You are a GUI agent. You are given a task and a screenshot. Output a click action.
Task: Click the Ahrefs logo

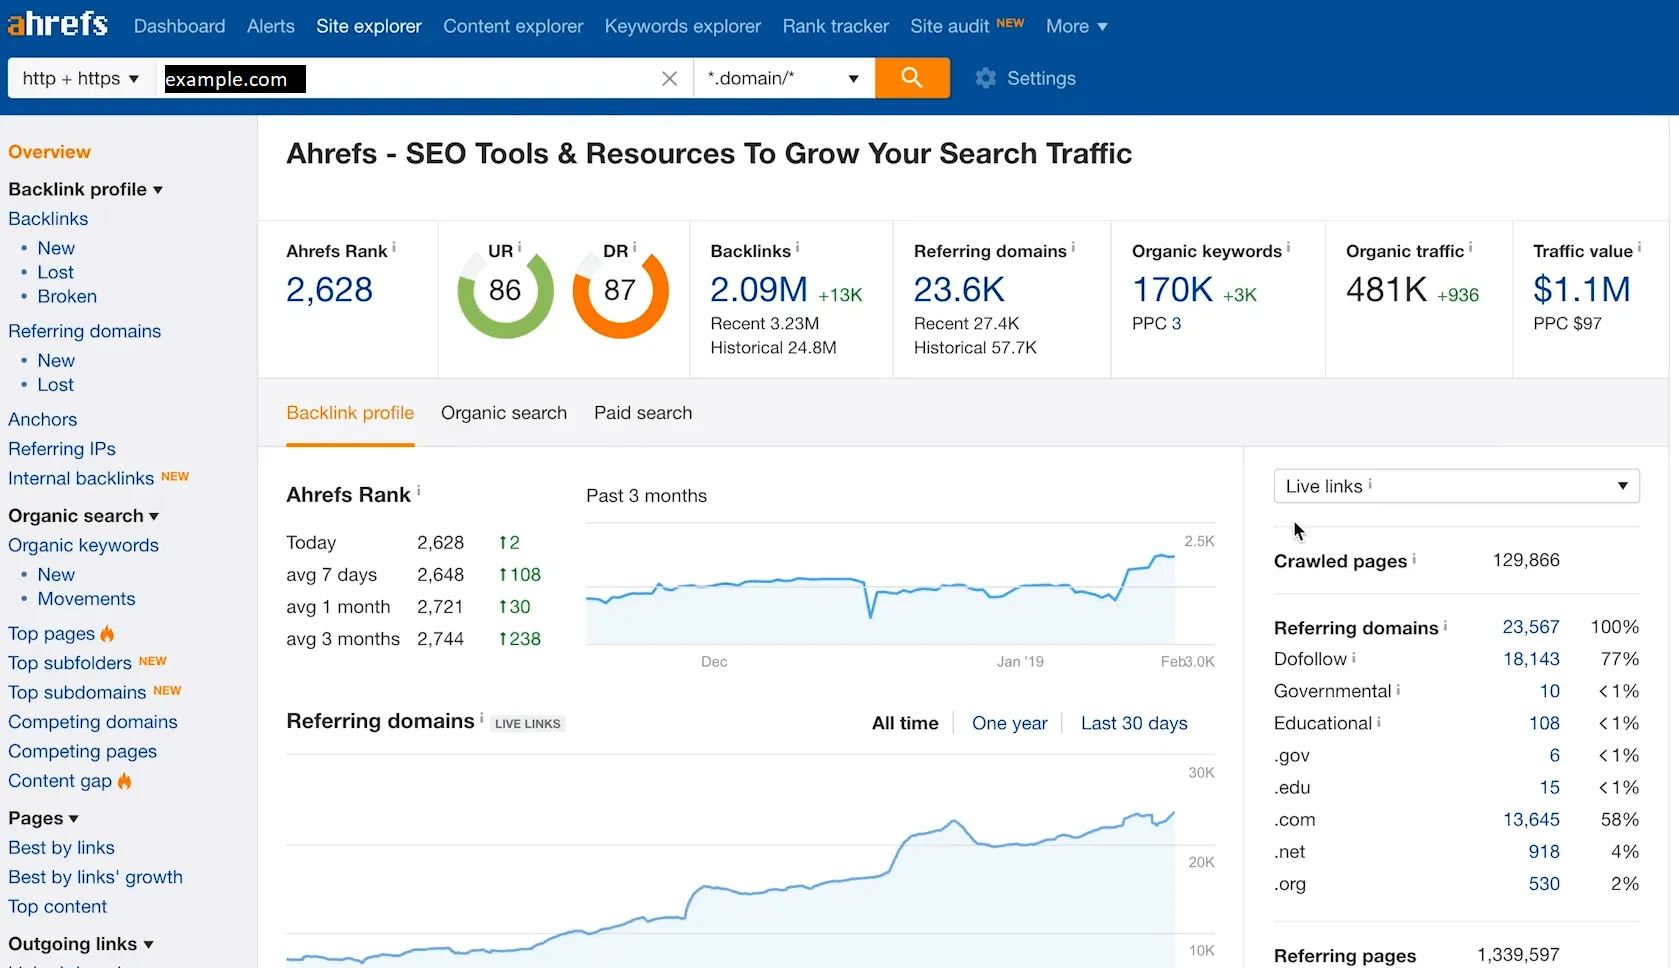pyautogui.click(x=58, y=24)
